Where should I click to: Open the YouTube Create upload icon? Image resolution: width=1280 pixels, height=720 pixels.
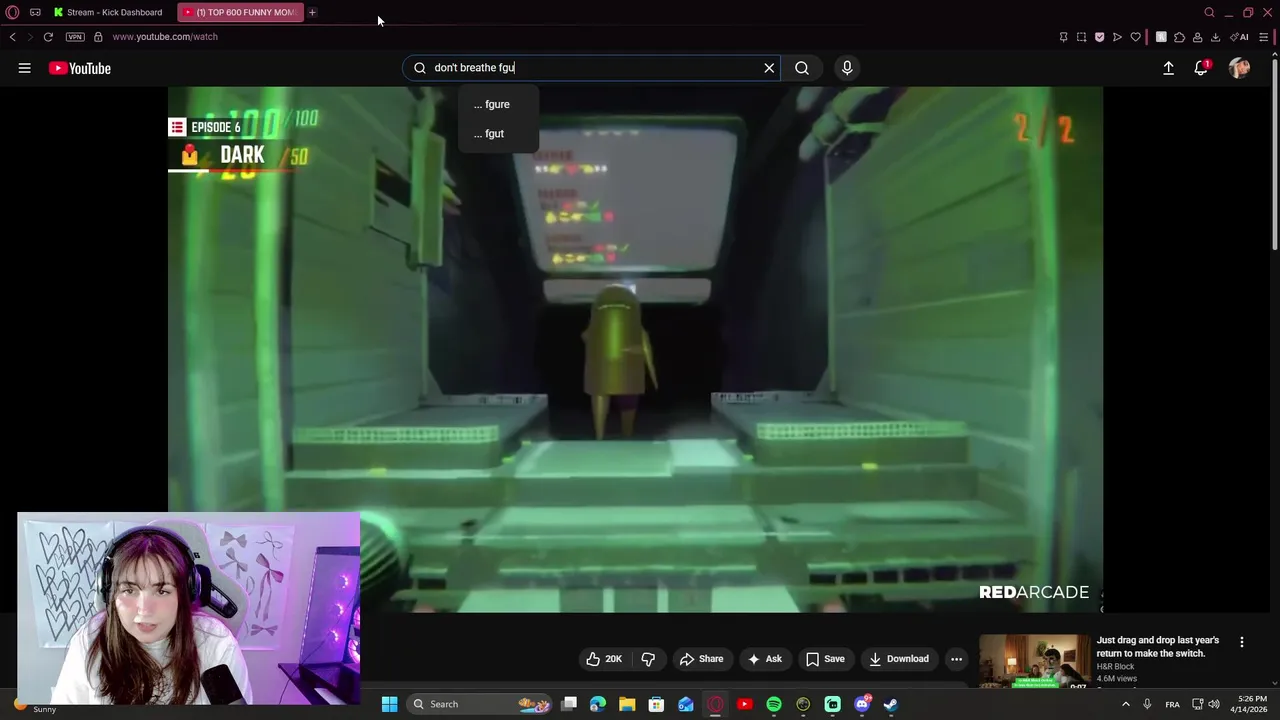[1168, 68]
